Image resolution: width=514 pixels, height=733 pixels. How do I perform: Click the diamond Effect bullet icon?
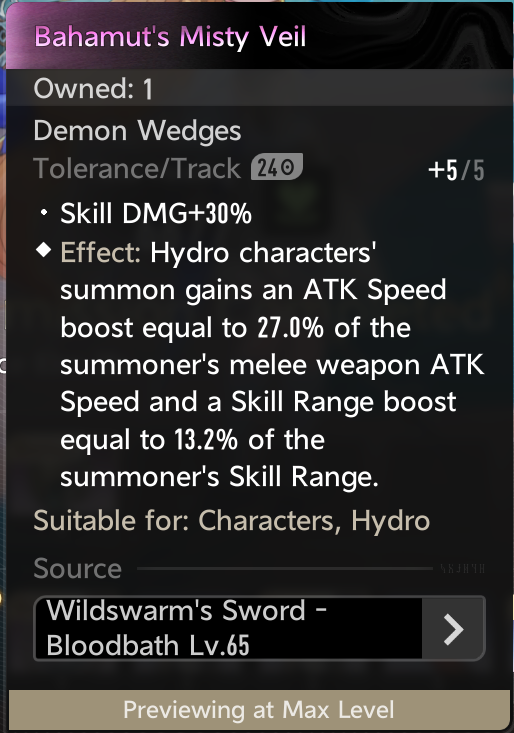click(x=43, y=250)
